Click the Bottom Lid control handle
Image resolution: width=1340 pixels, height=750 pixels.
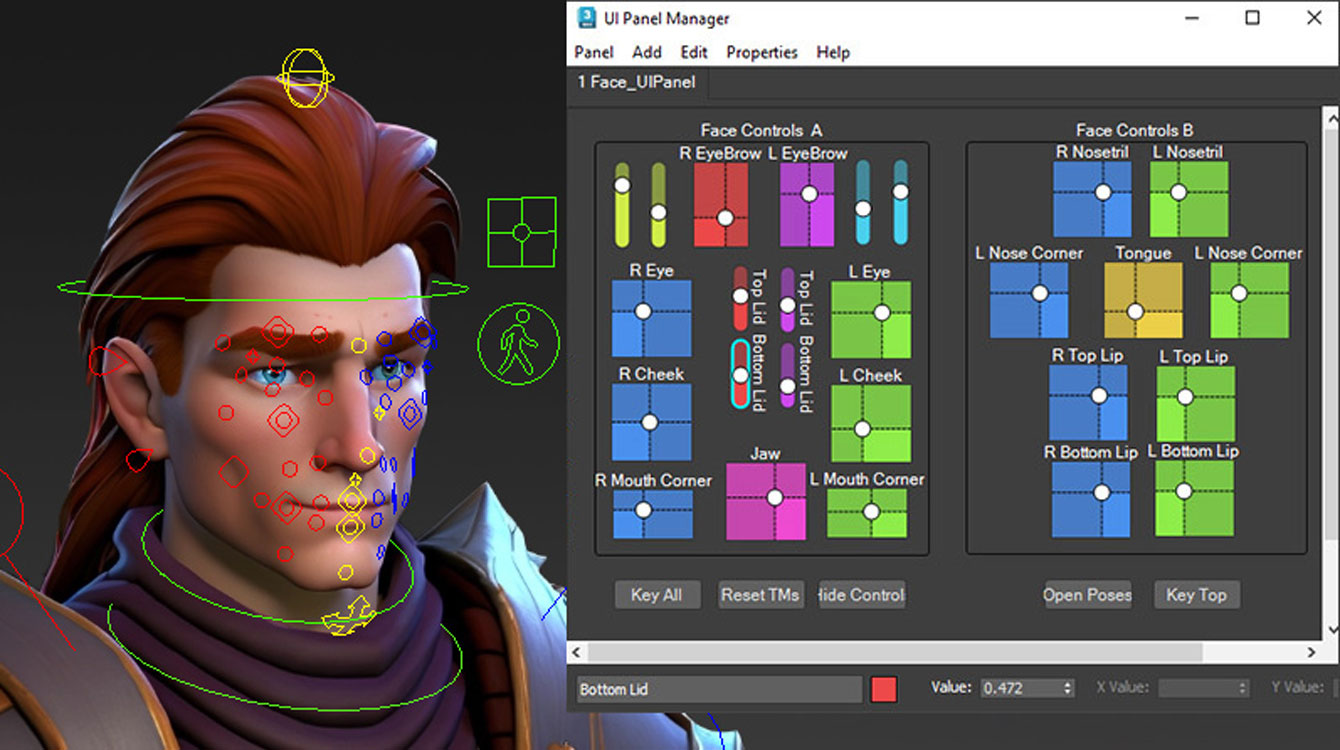pos(740,373)
